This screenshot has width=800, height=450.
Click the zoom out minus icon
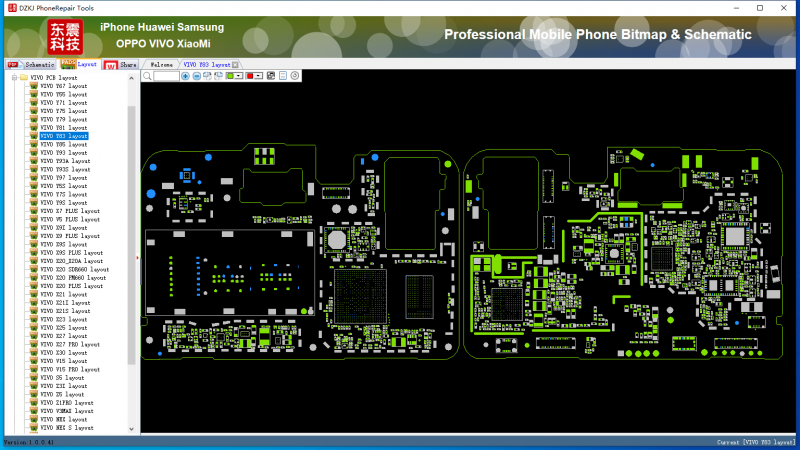coord(196,76)
